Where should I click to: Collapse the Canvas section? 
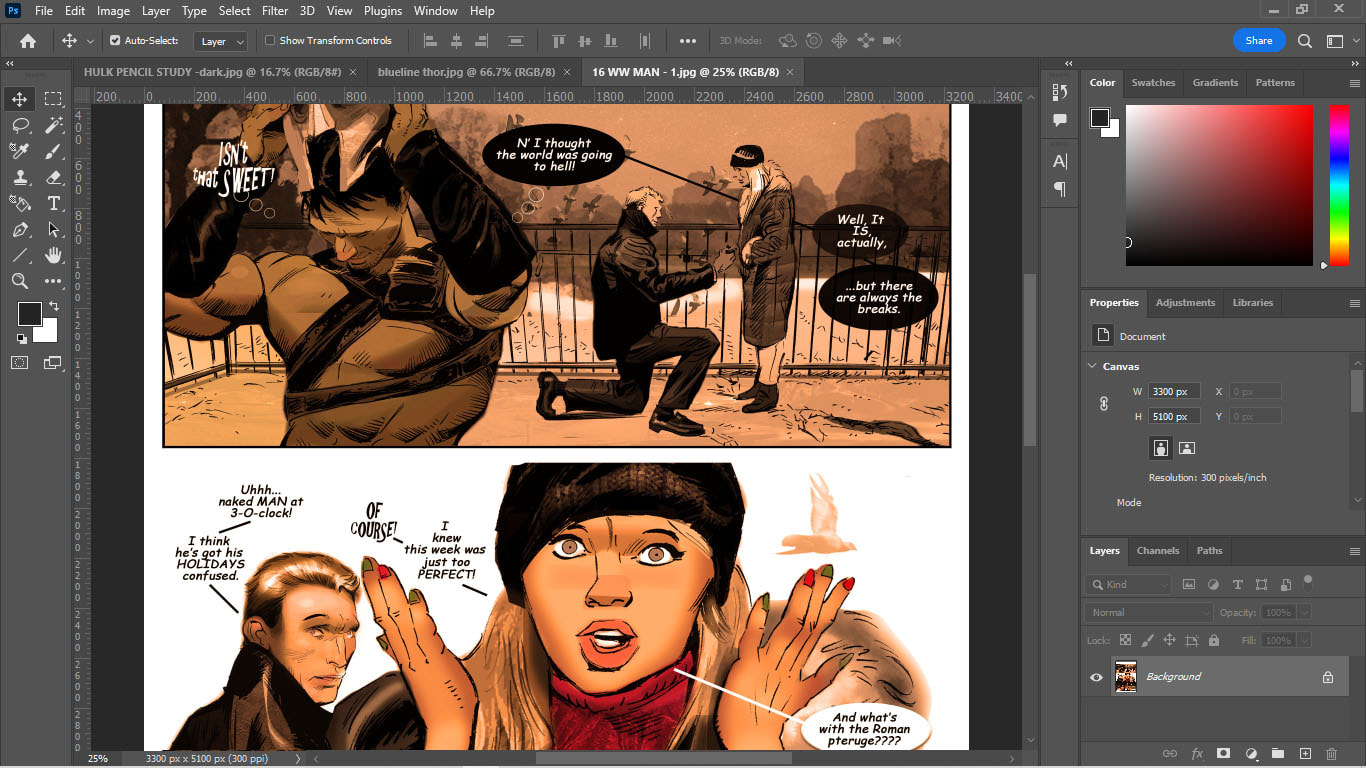pyautogui.click(x=1092, y=366)
